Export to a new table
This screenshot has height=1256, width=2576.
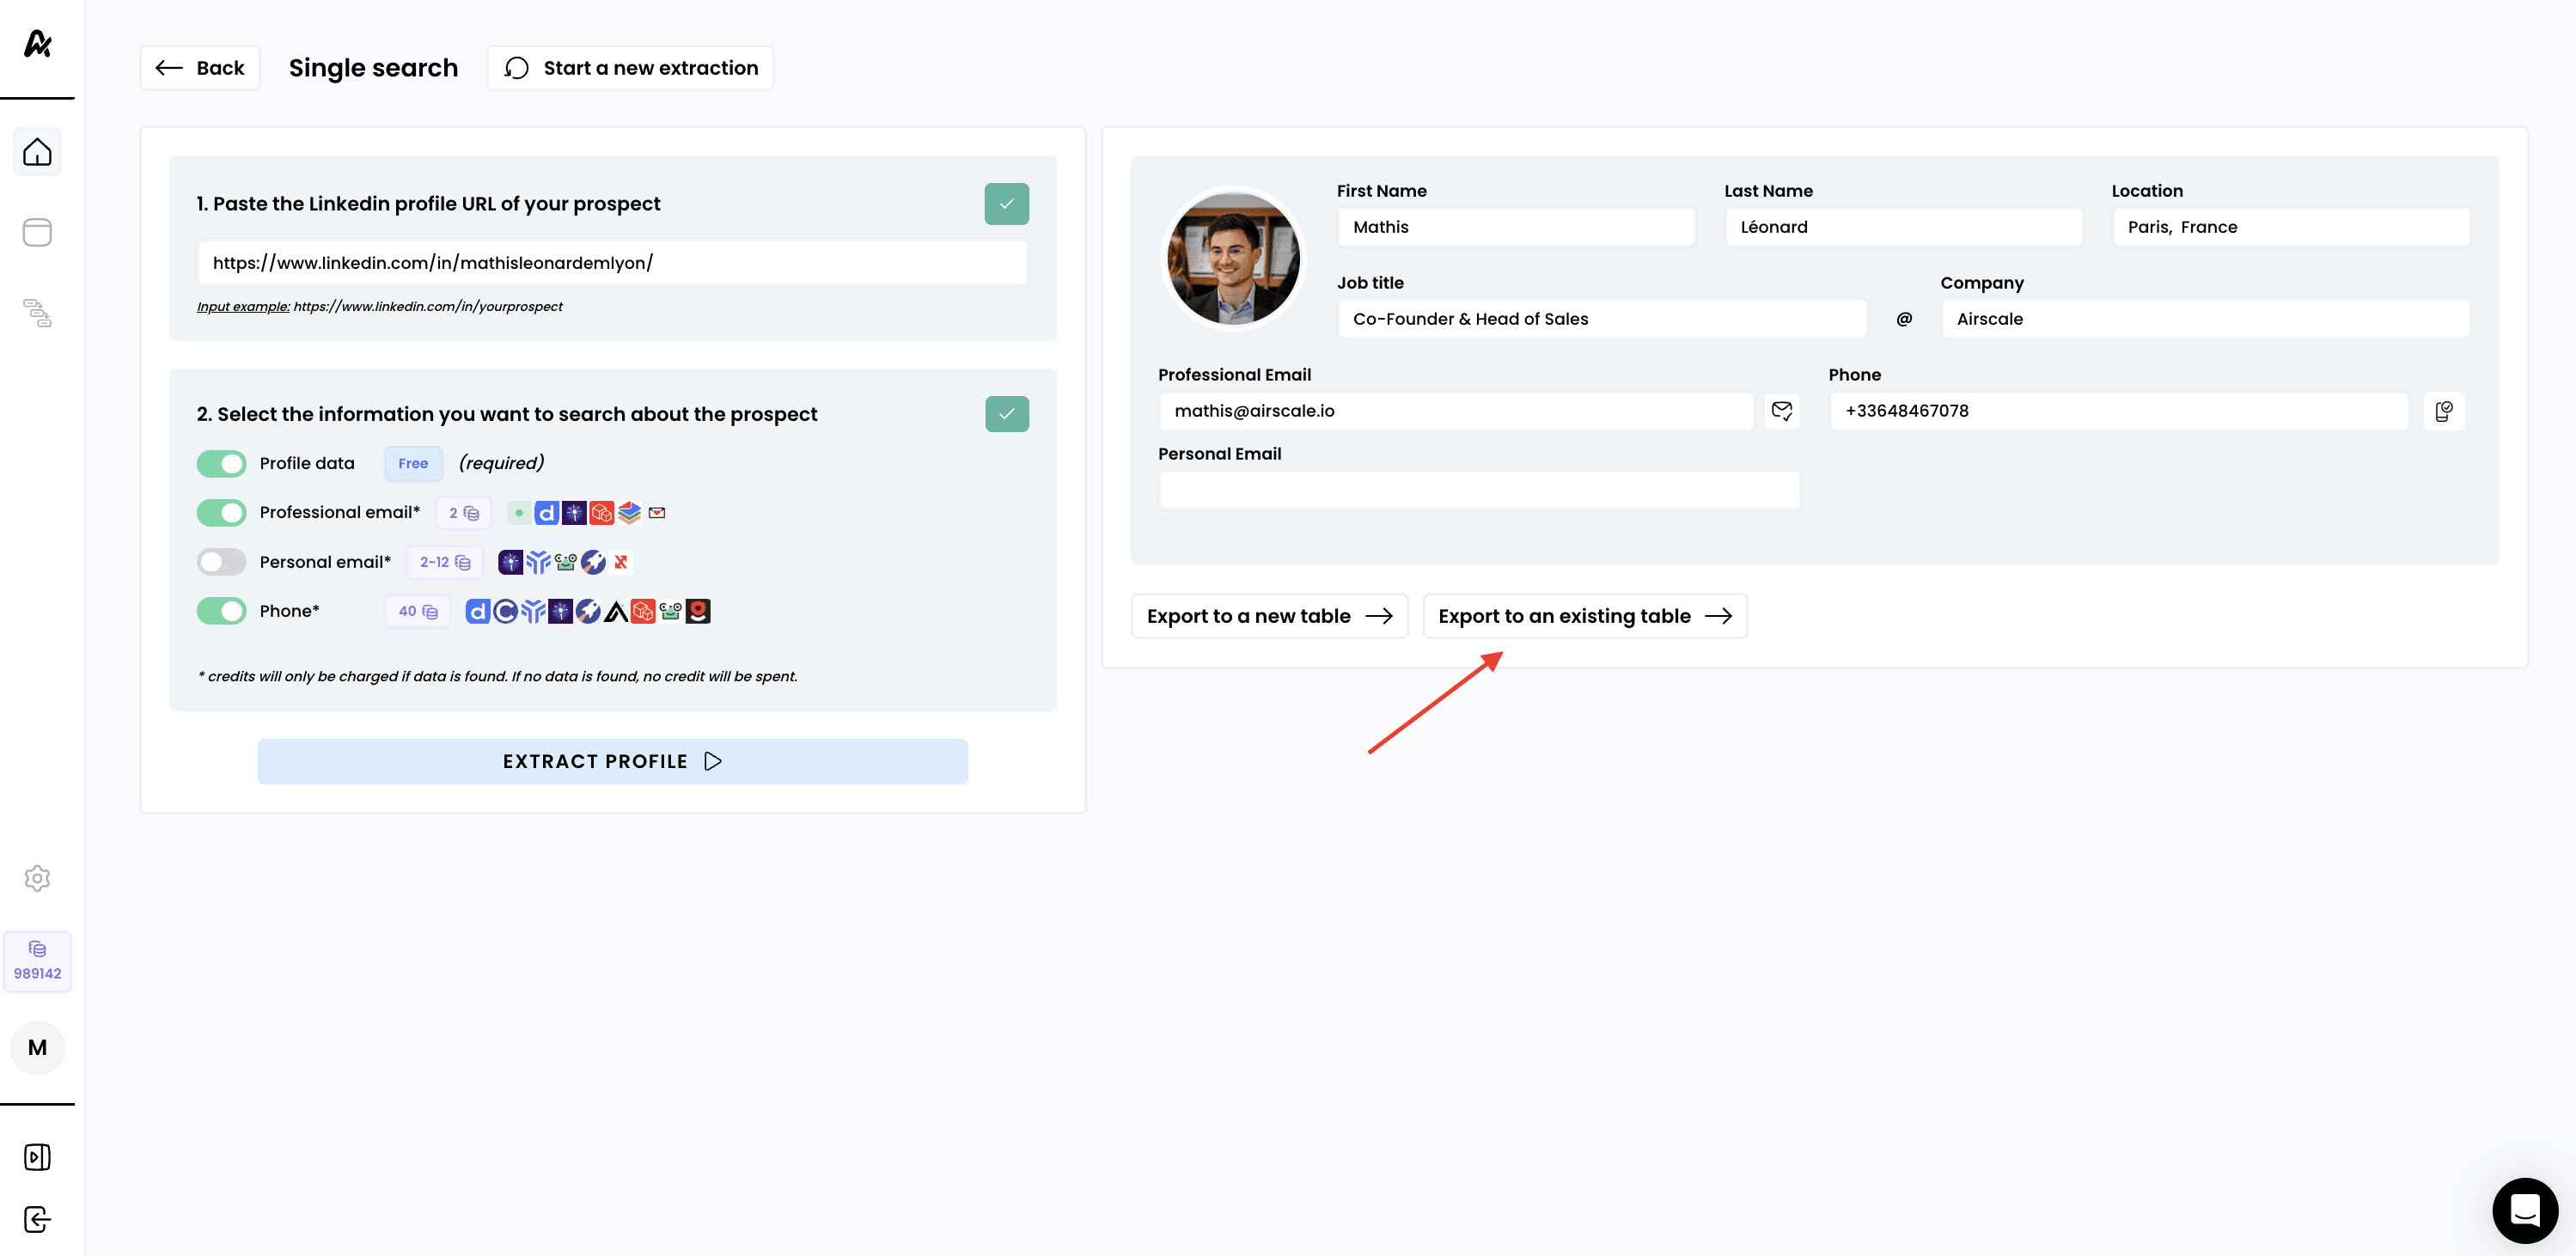1268,616
